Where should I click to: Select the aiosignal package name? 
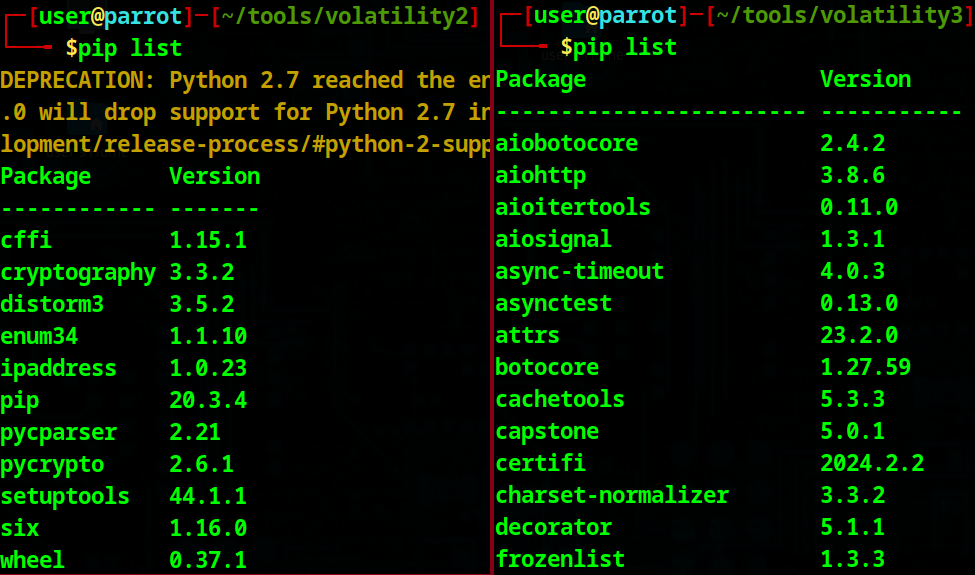(553, 241)
